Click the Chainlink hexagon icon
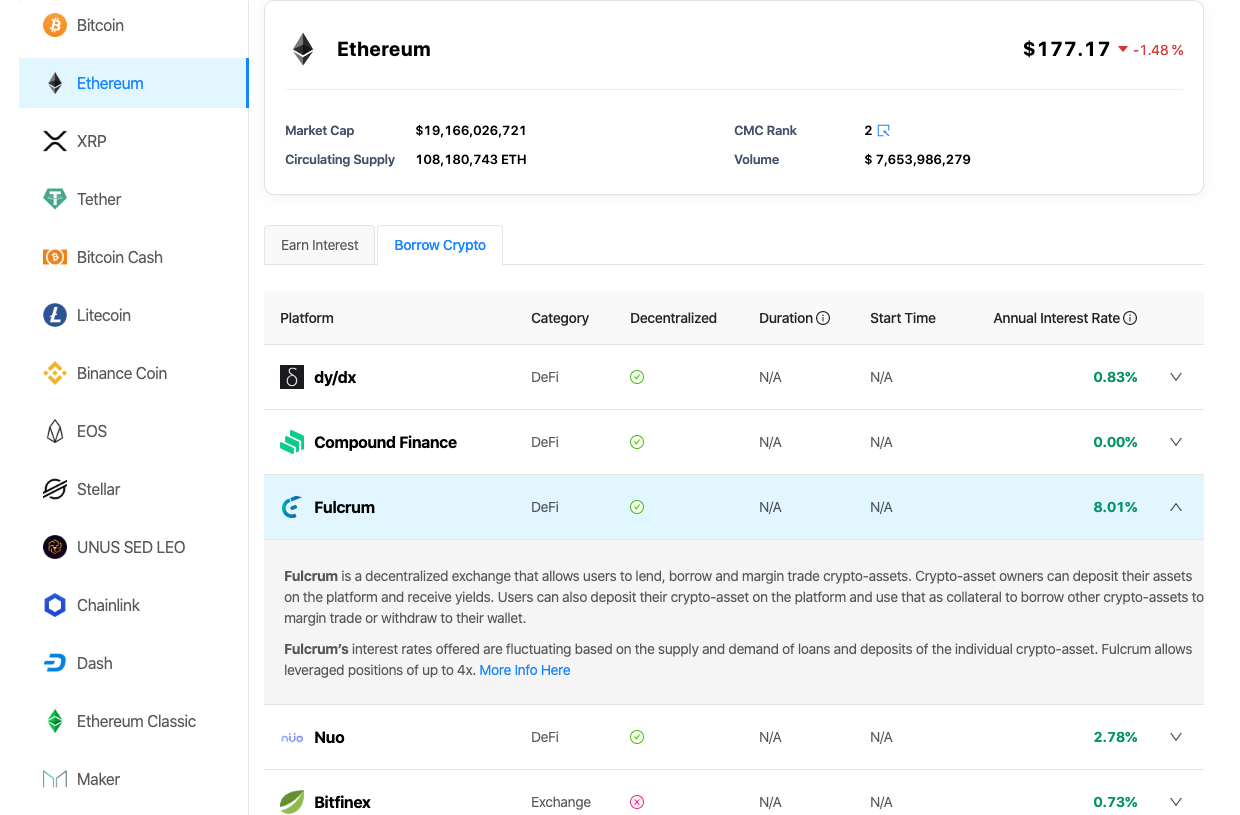 tap(55, 605)
